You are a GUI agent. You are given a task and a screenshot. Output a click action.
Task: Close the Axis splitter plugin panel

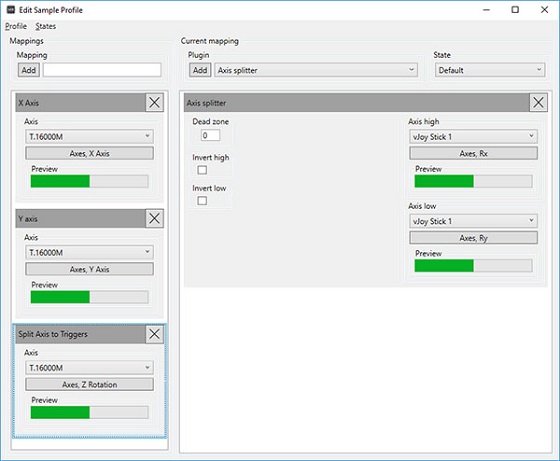click(x=538, y=103)
